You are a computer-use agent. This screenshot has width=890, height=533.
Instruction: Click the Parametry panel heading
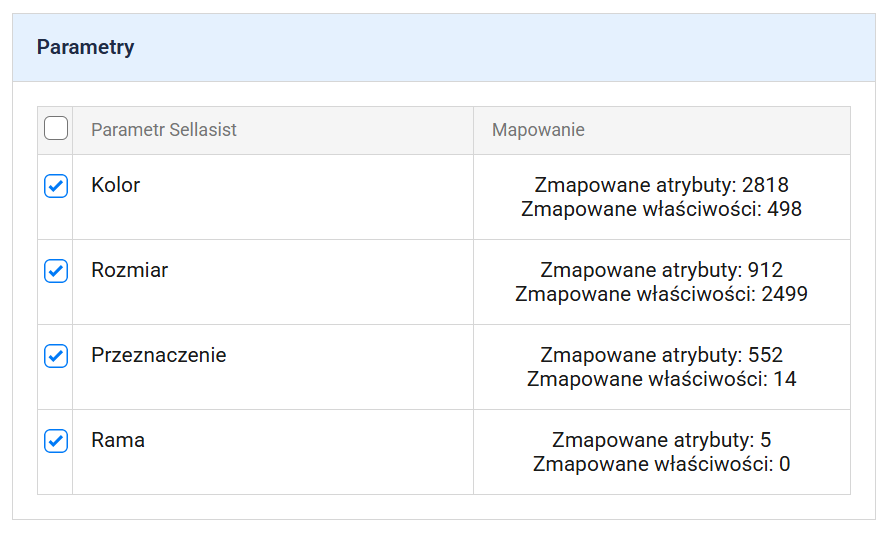coord(86,47)
